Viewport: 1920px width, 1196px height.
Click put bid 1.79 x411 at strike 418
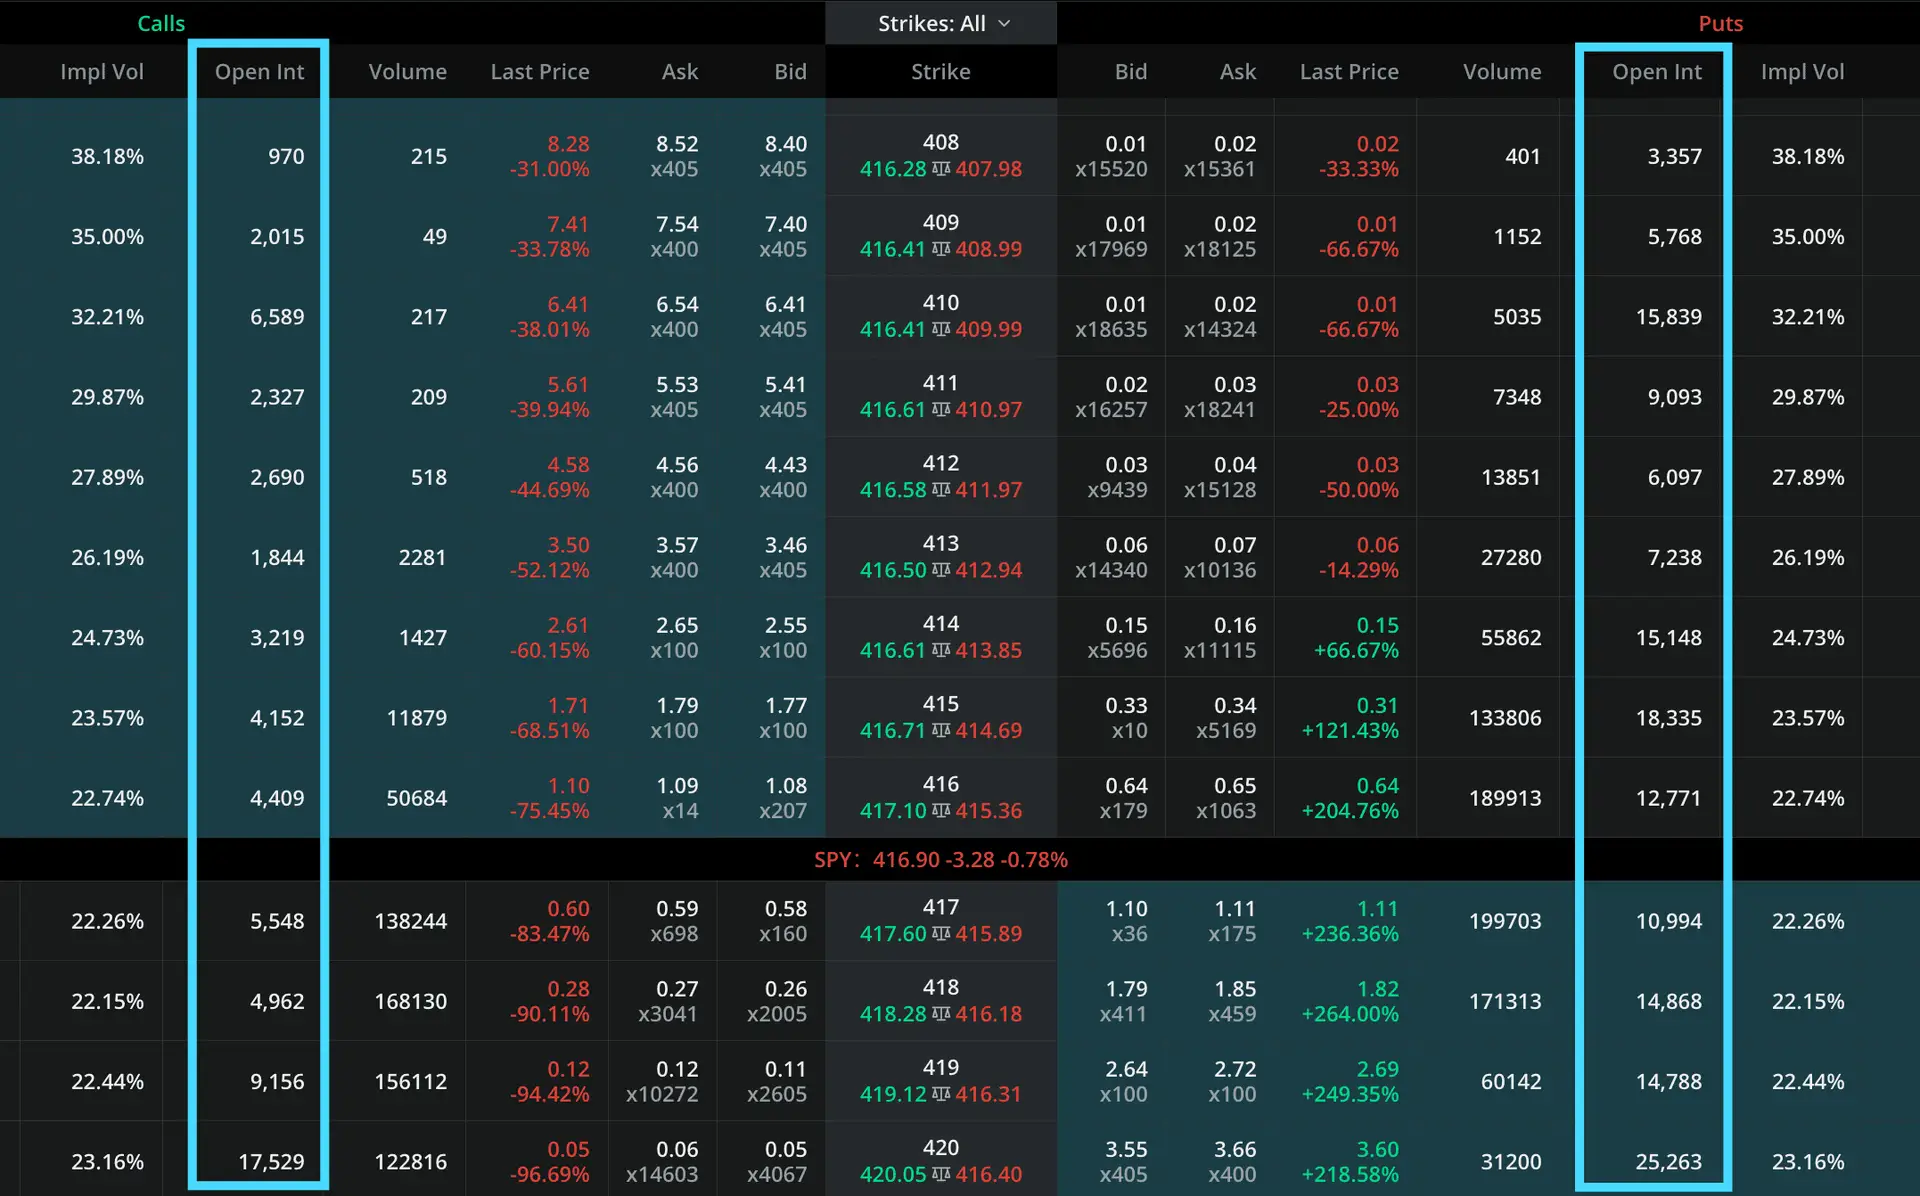pos(1123,1001)
